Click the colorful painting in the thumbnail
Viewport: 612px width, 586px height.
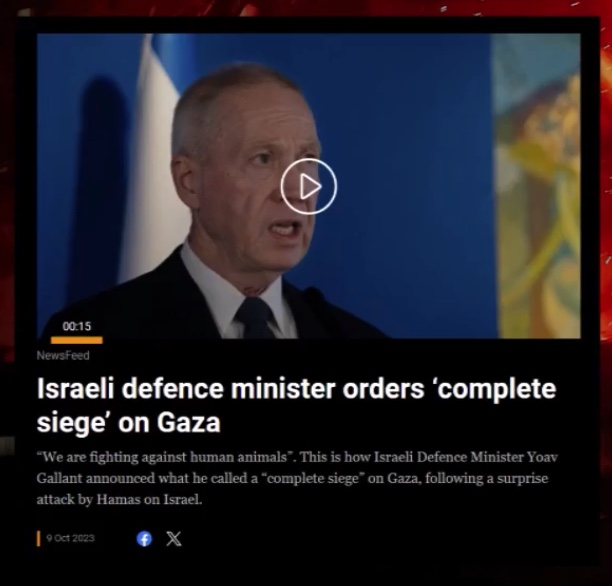537,186
